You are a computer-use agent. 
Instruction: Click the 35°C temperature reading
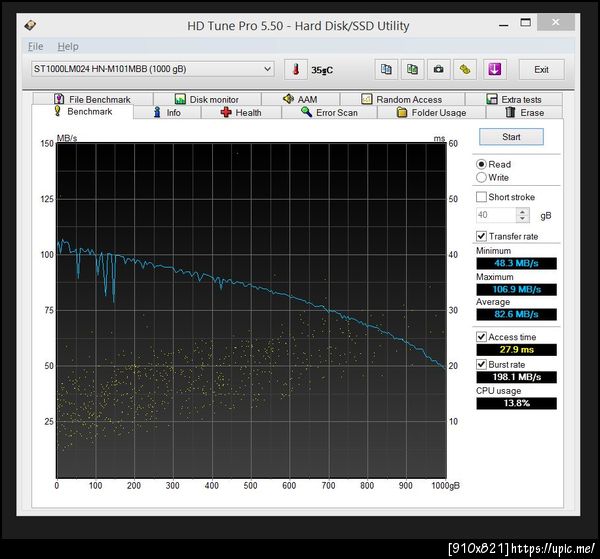click(322, 70)
